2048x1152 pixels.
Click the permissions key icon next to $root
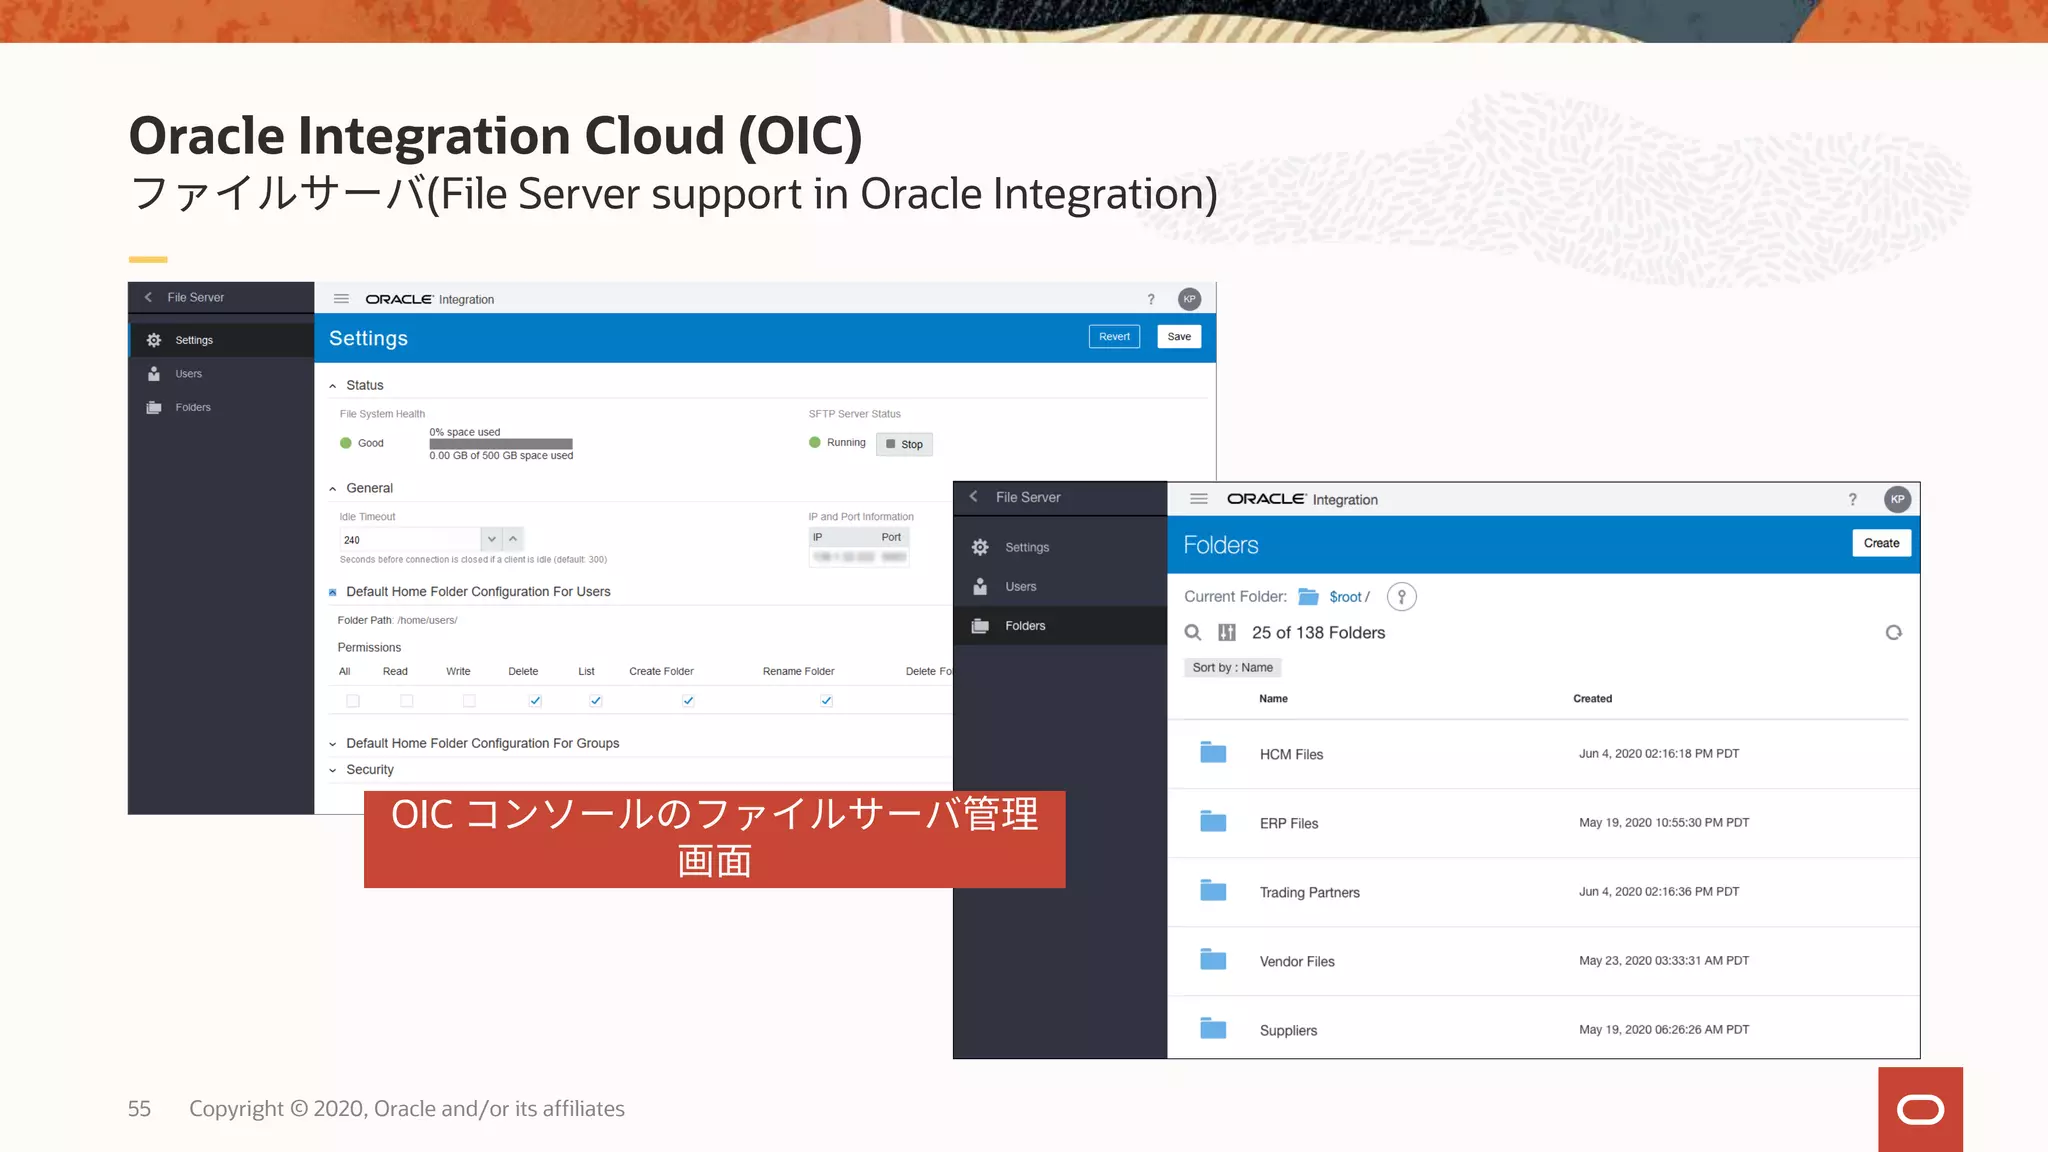click(1401, 597)
